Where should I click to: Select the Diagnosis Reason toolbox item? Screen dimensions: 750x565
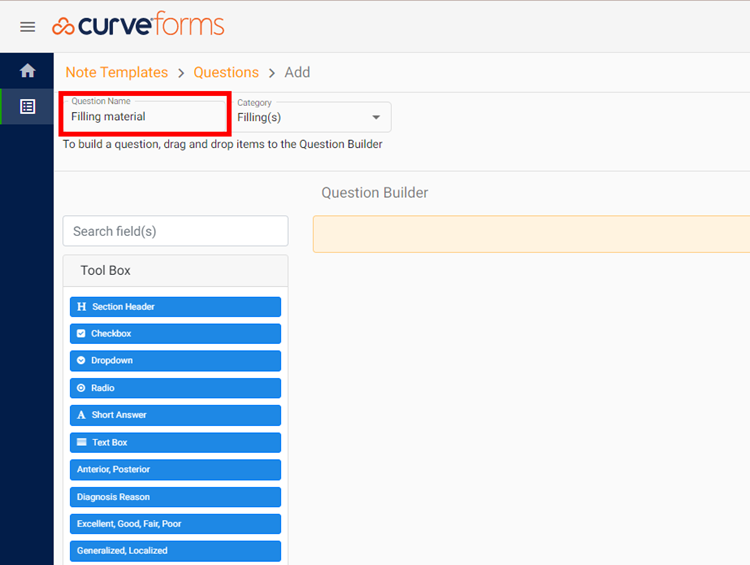point(176,497)
